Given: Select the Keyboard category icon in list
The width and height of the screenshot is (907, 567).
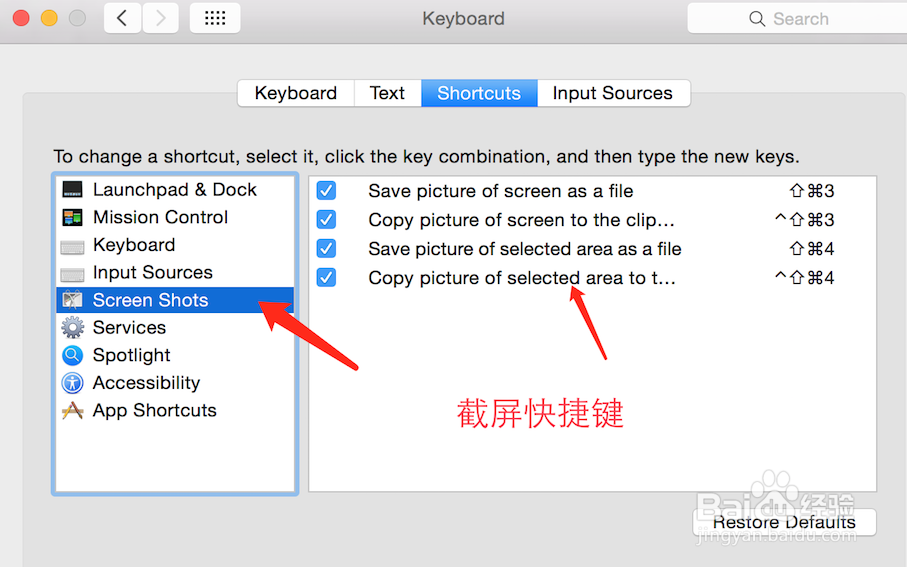Looking at the screenshot, I should click(72, 245).
